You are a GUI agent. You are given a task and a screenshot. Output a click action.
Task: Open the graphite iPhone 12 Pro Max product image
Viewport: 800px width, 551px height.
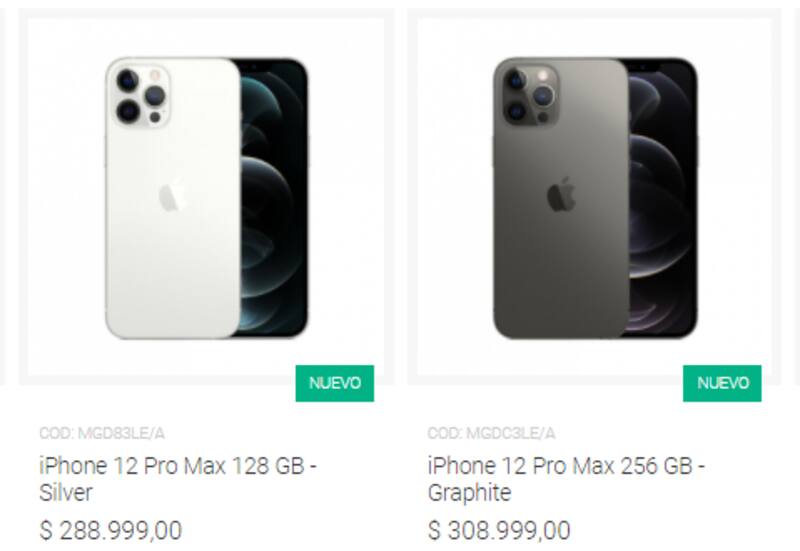click(594, 198)
